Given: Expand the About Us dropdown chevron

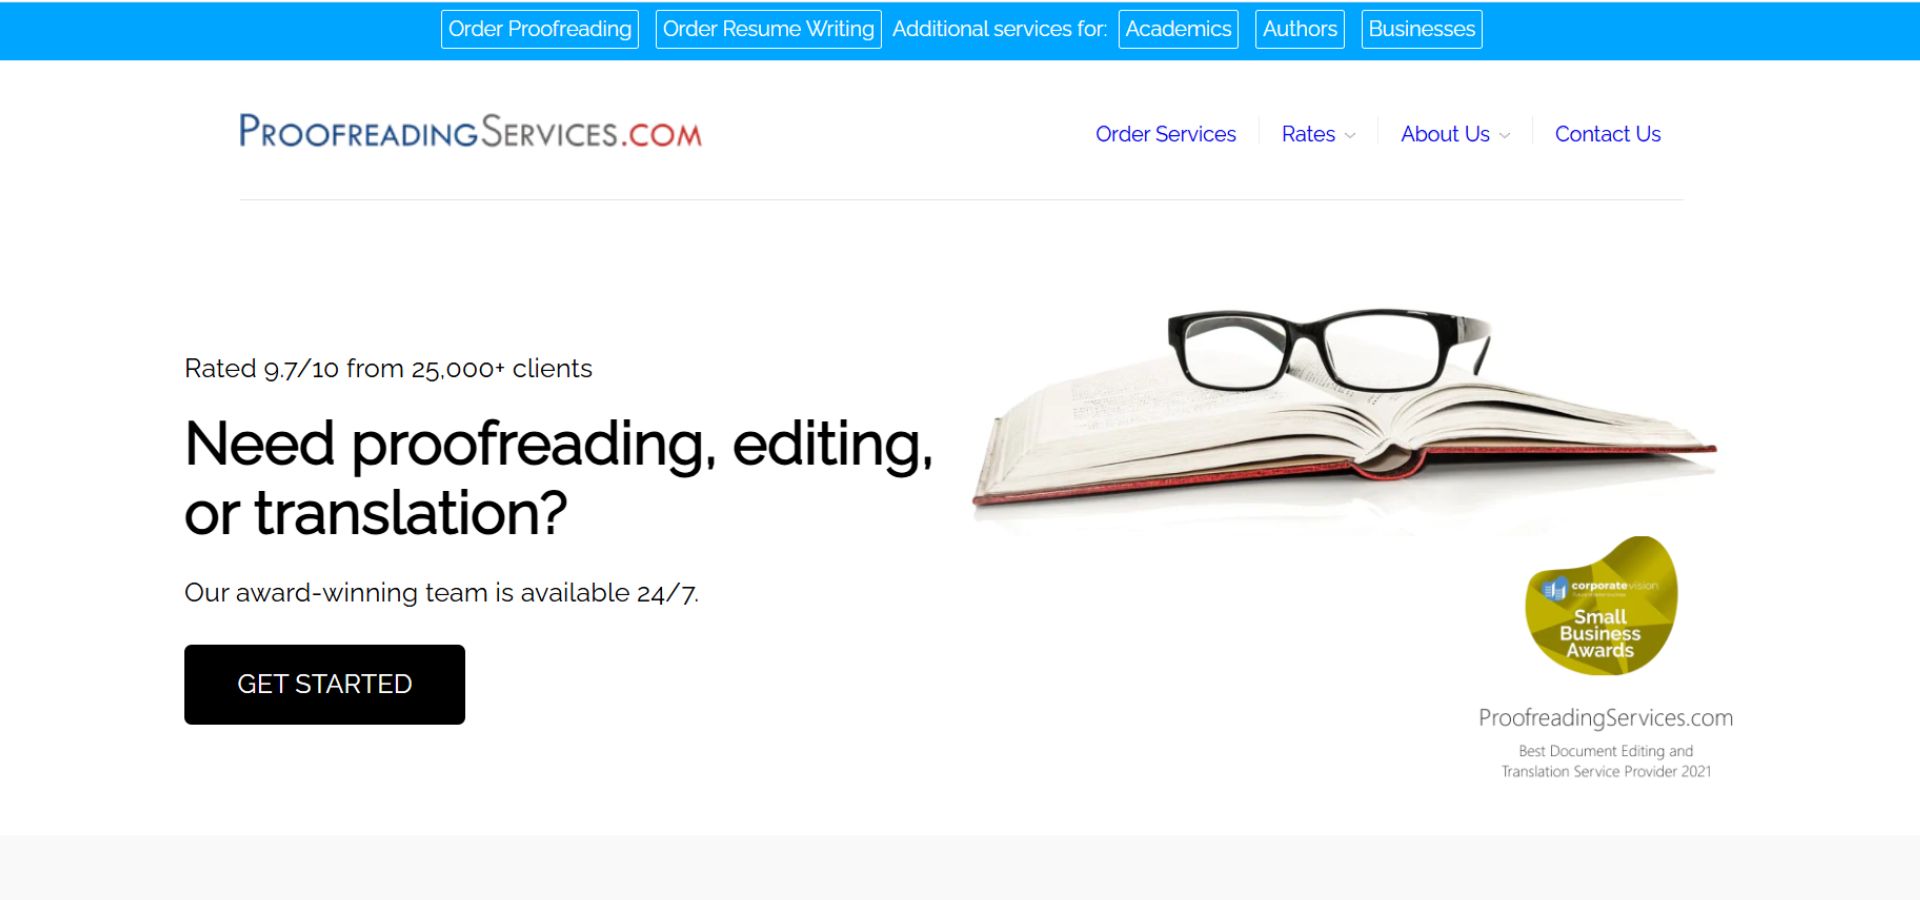Looking at the screenshot, I should [x=1505, y=135].
